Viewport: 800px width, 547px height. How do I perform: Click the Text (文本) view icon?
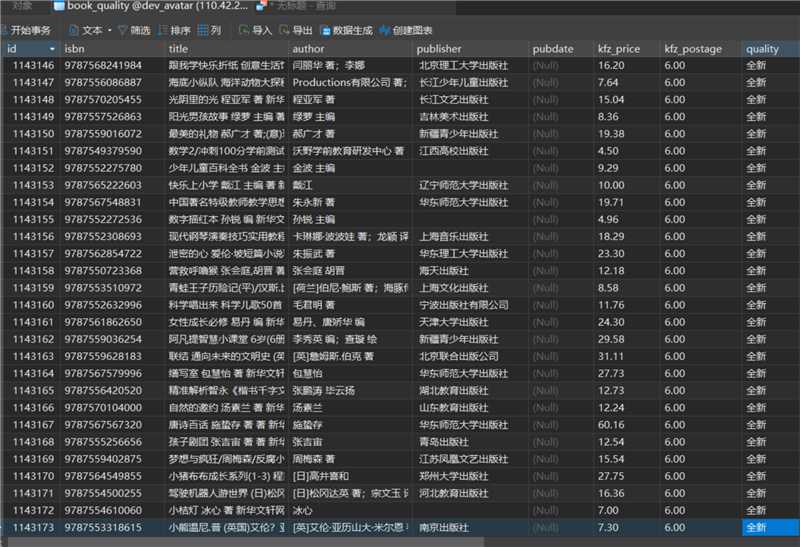[75, 30]
